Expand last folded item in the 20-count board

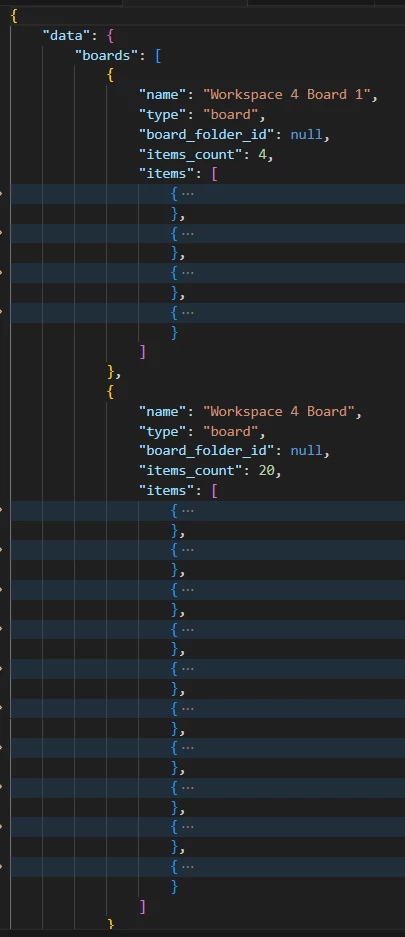187,866
